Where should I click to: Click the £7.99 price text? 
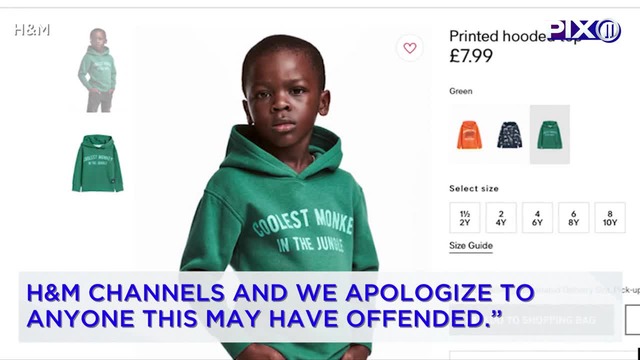click(x=471, y=56)
